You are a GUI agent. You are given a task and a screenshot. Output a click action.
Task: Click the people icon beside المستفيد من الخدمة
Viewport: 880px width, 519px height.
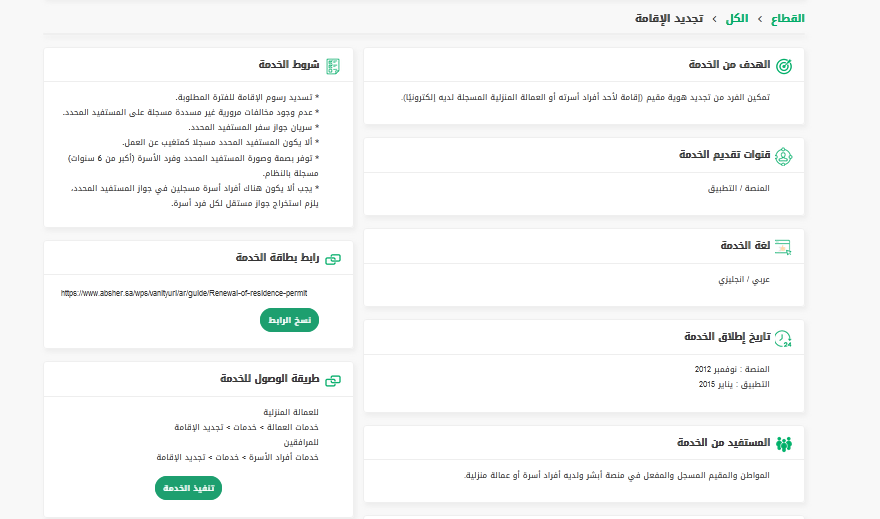click(784, 443)
